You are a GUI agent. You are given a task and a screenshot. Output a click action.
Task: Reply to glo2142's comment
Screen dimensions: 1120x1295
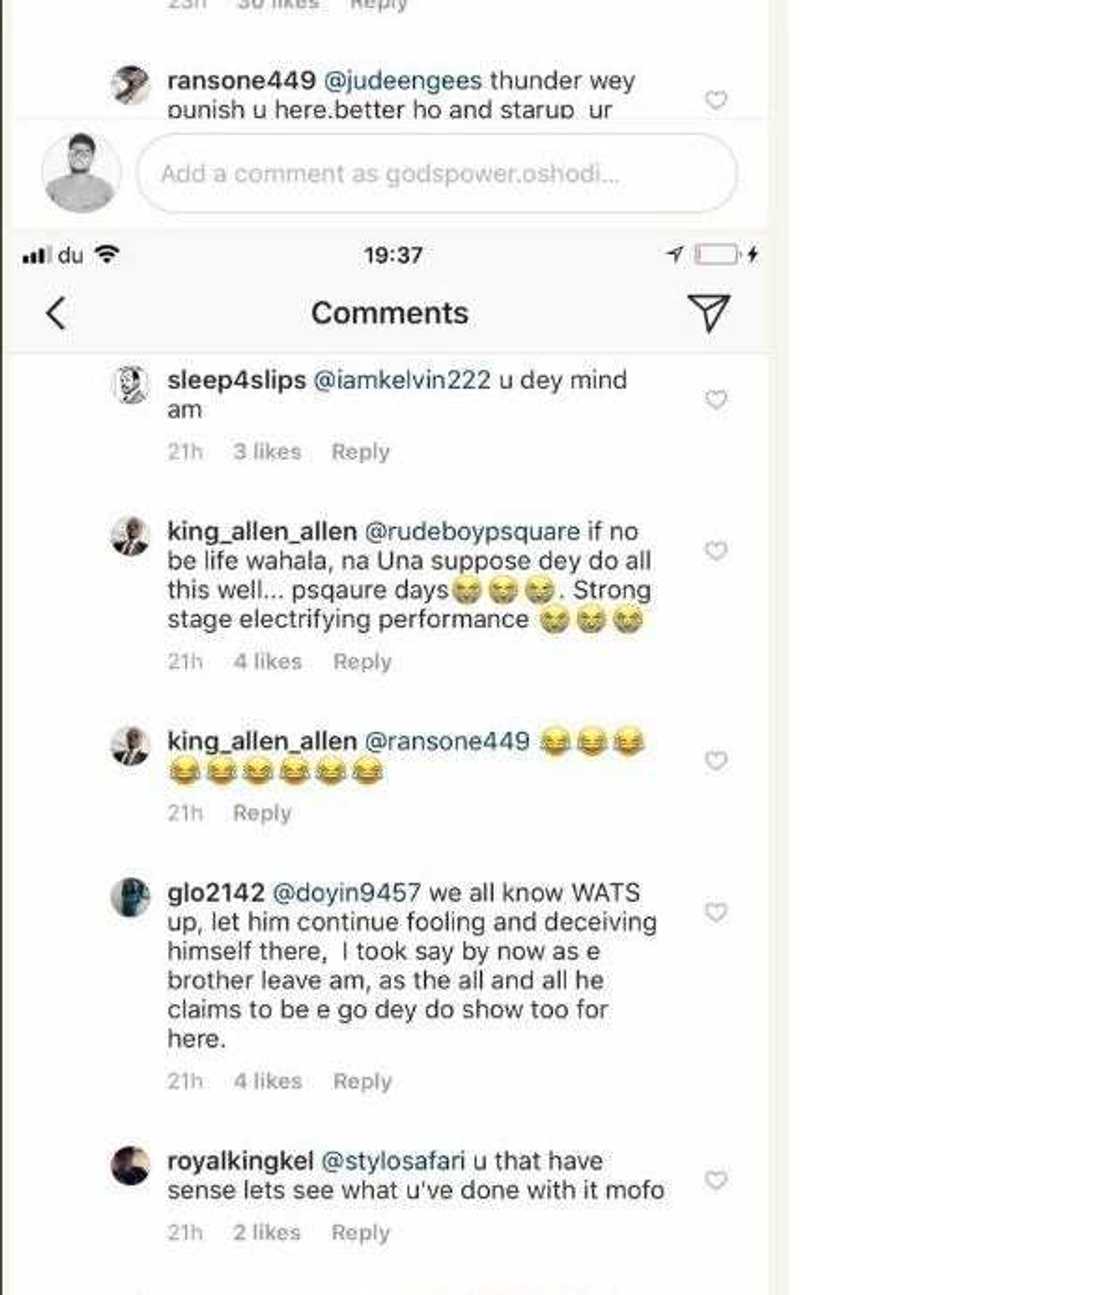[x=362, y=1081]
